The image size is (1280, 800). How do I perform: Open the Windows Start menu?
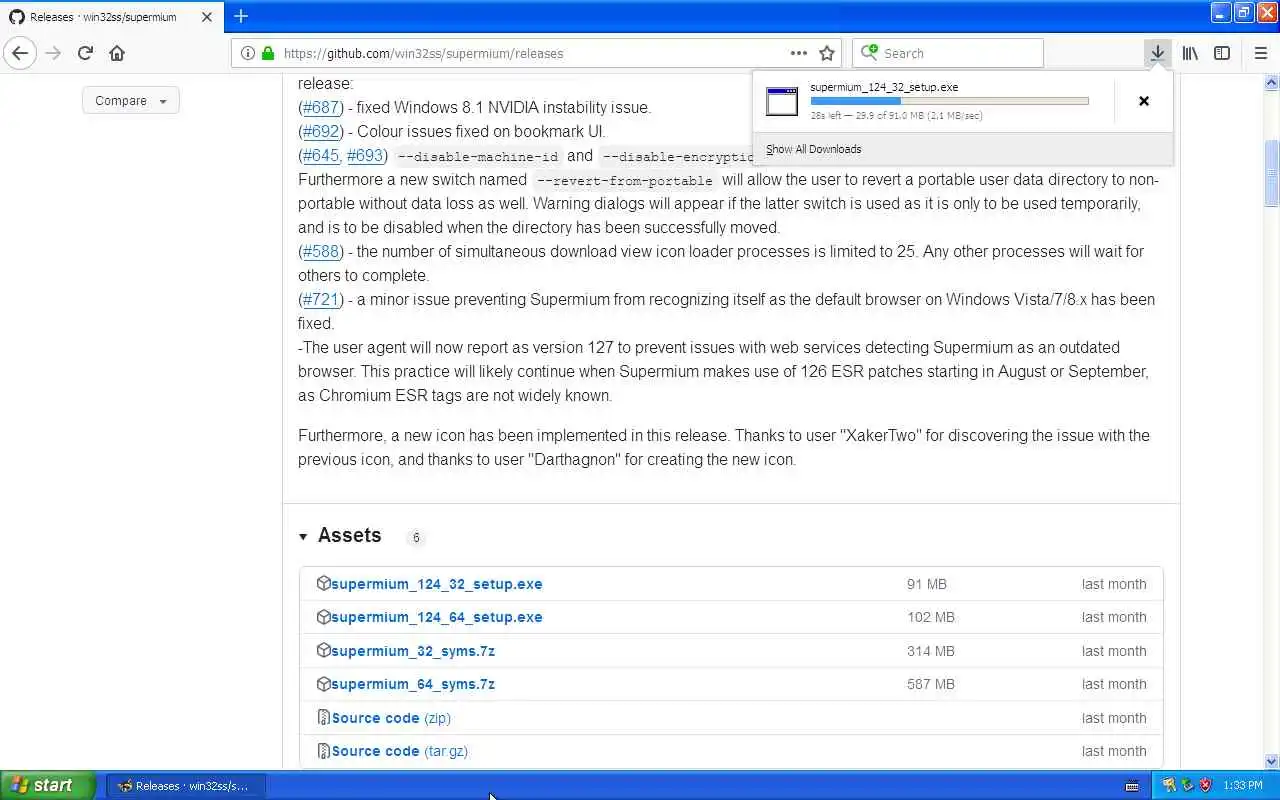[48, 785]
